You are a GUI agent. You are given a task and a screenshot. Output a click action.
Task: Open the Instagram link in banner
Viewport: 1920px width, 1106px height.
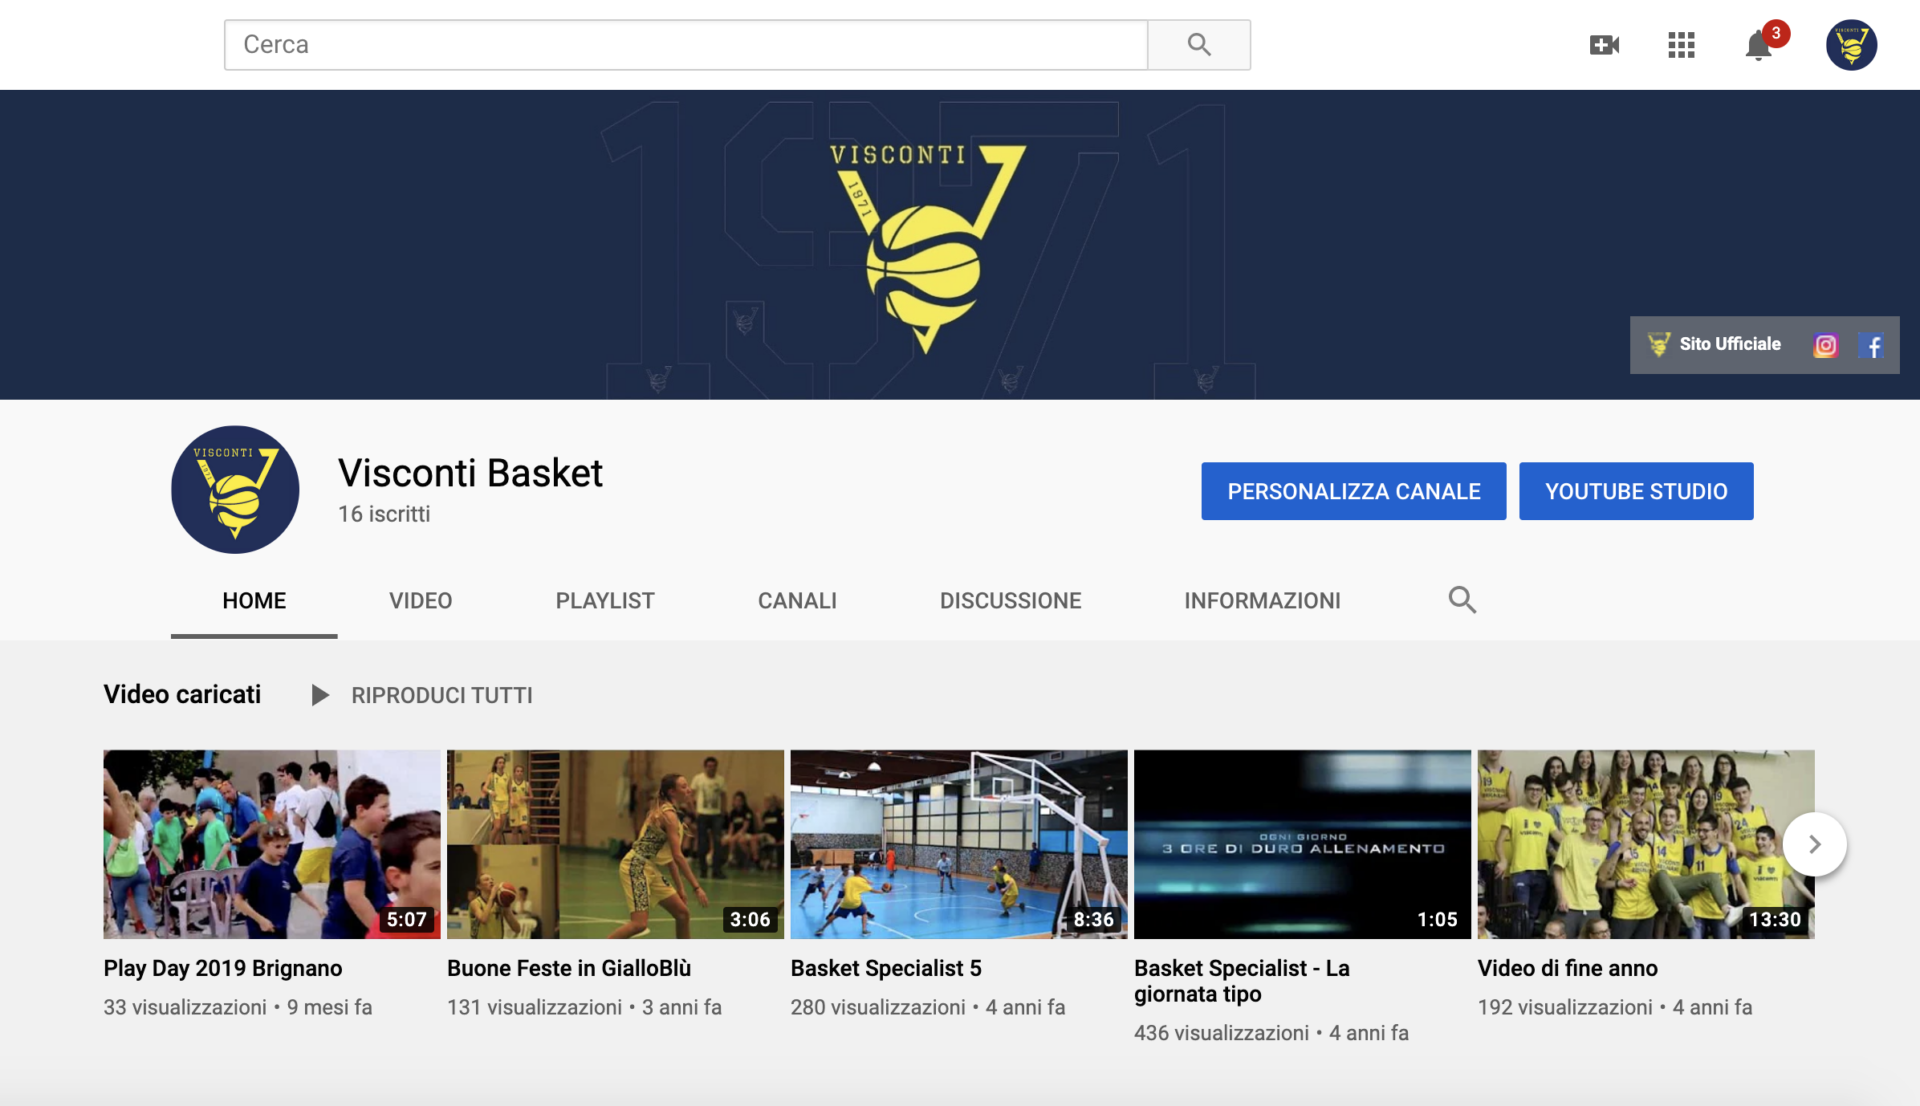[1825, 345]
